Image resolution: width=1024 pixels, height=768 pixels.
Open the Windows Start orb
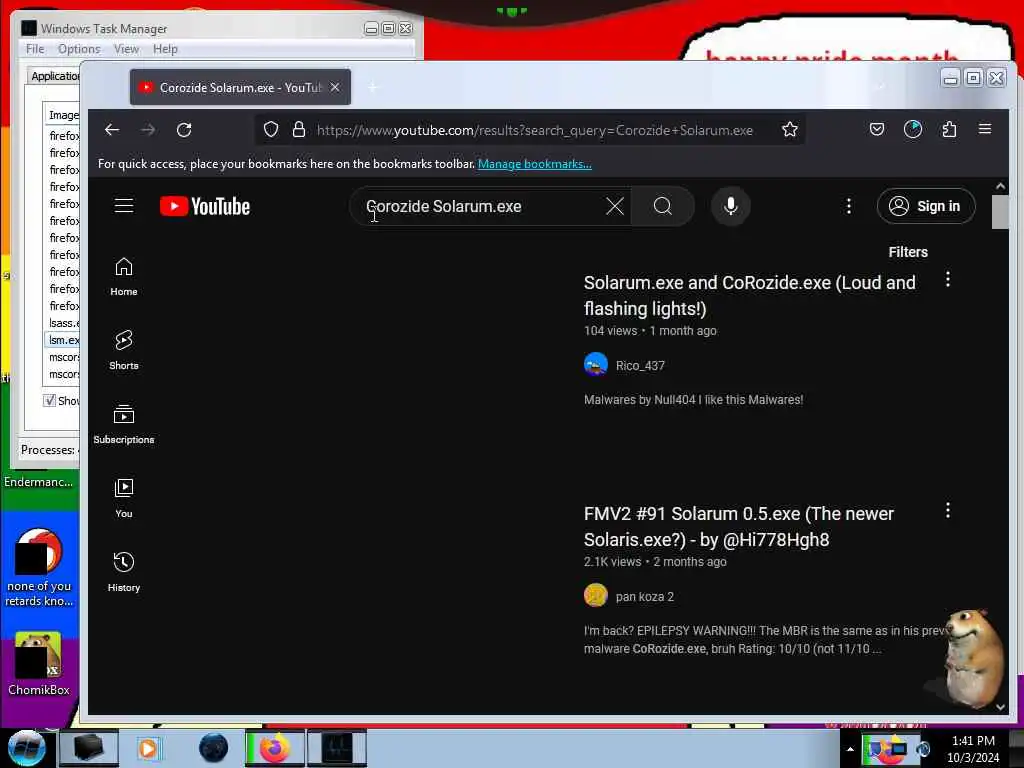click(x=27, y=748)
